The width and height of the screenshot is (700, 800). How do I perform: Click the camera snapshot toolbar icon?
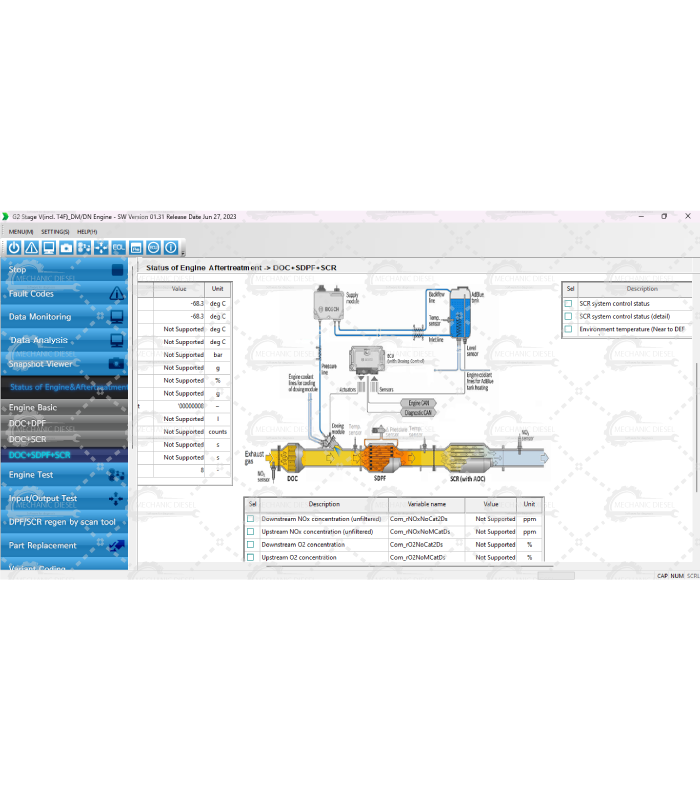point(66,247)
